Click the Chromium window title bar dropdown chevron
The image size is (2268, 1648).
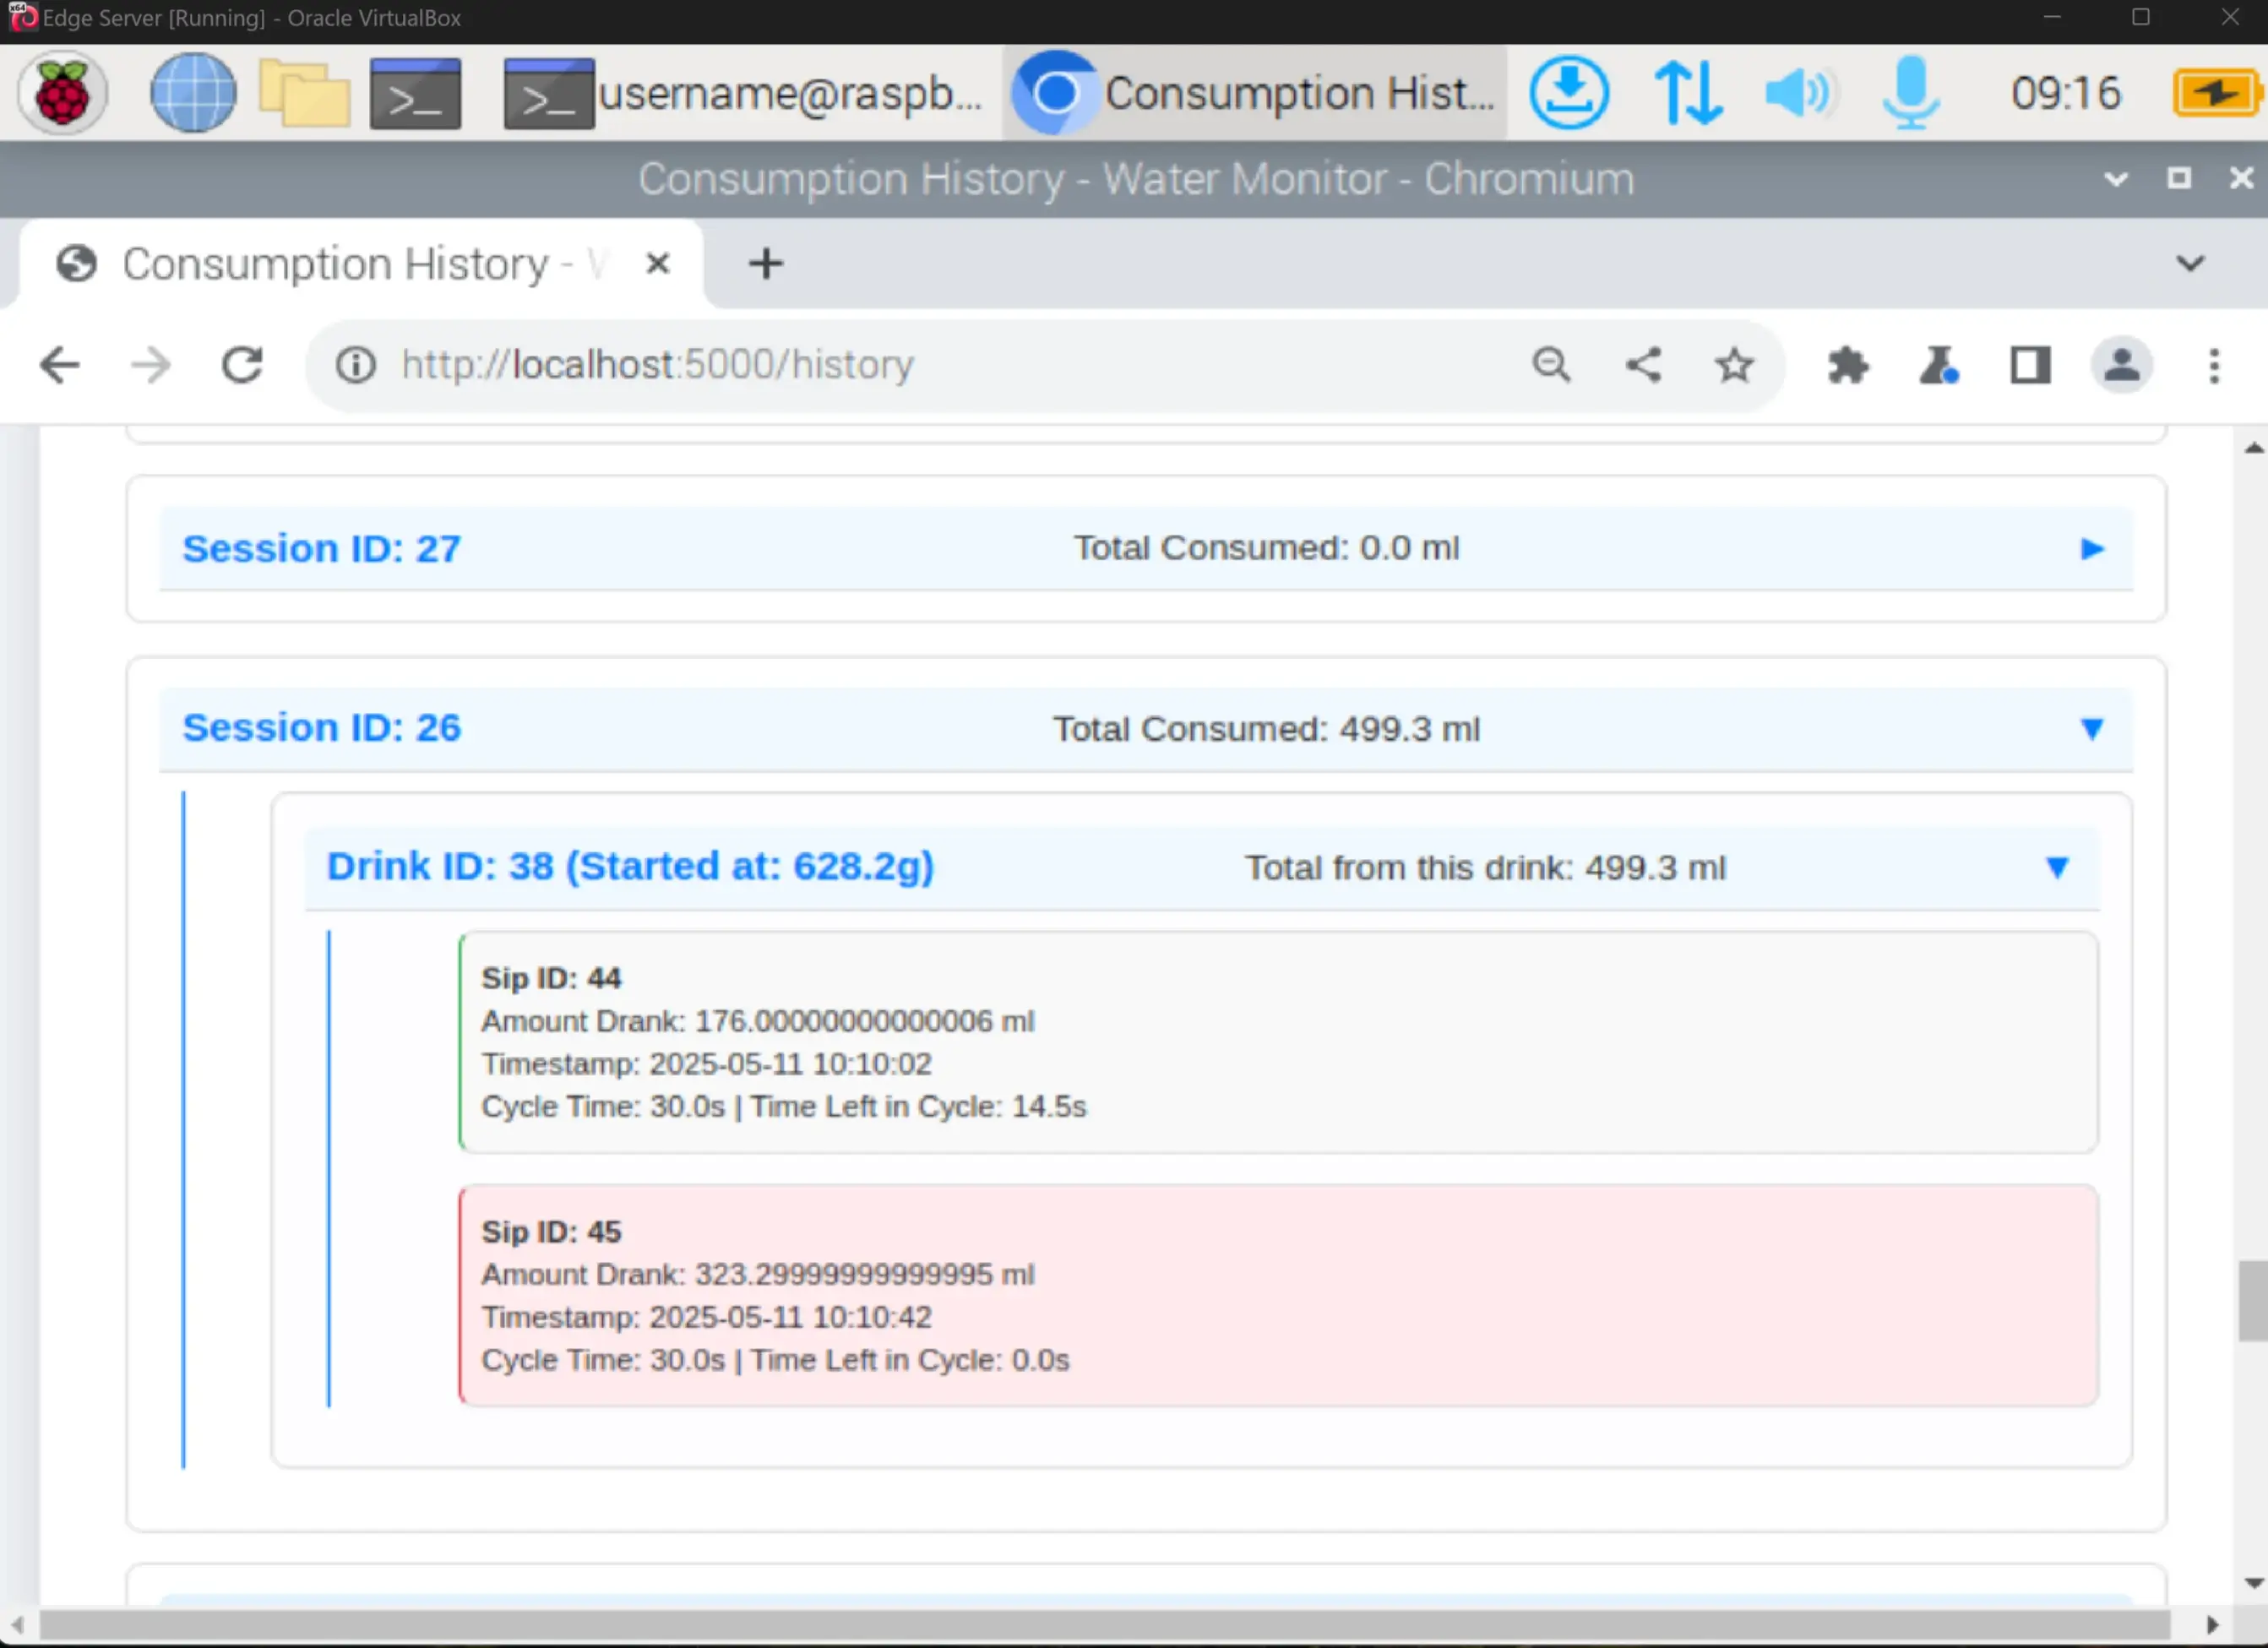click(x=2115, y=179)
